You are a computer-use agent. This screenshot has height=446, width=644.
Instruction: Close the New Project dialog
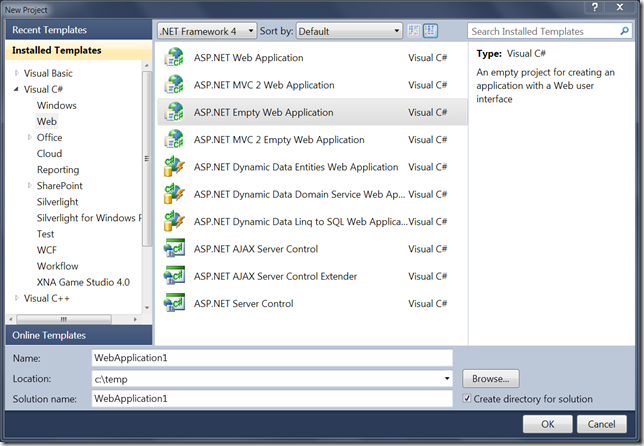coord(620,7)
